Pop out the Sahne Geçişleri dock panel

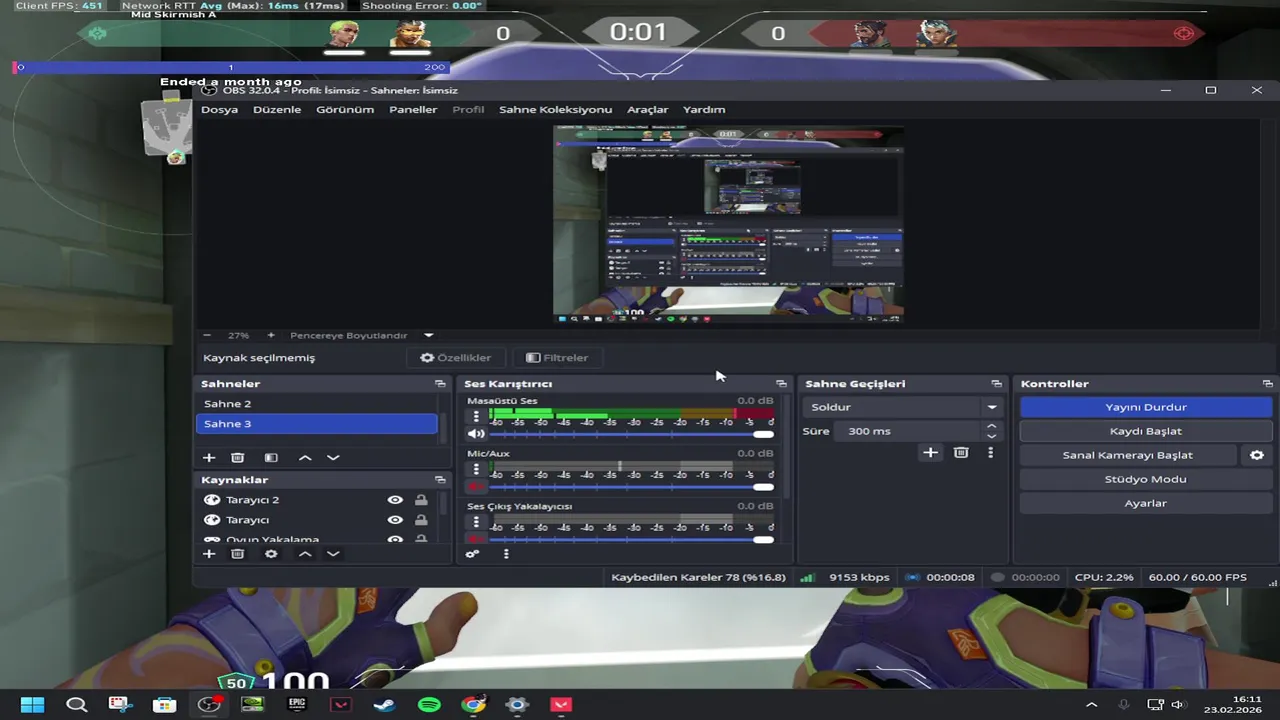tap(996, 384)
